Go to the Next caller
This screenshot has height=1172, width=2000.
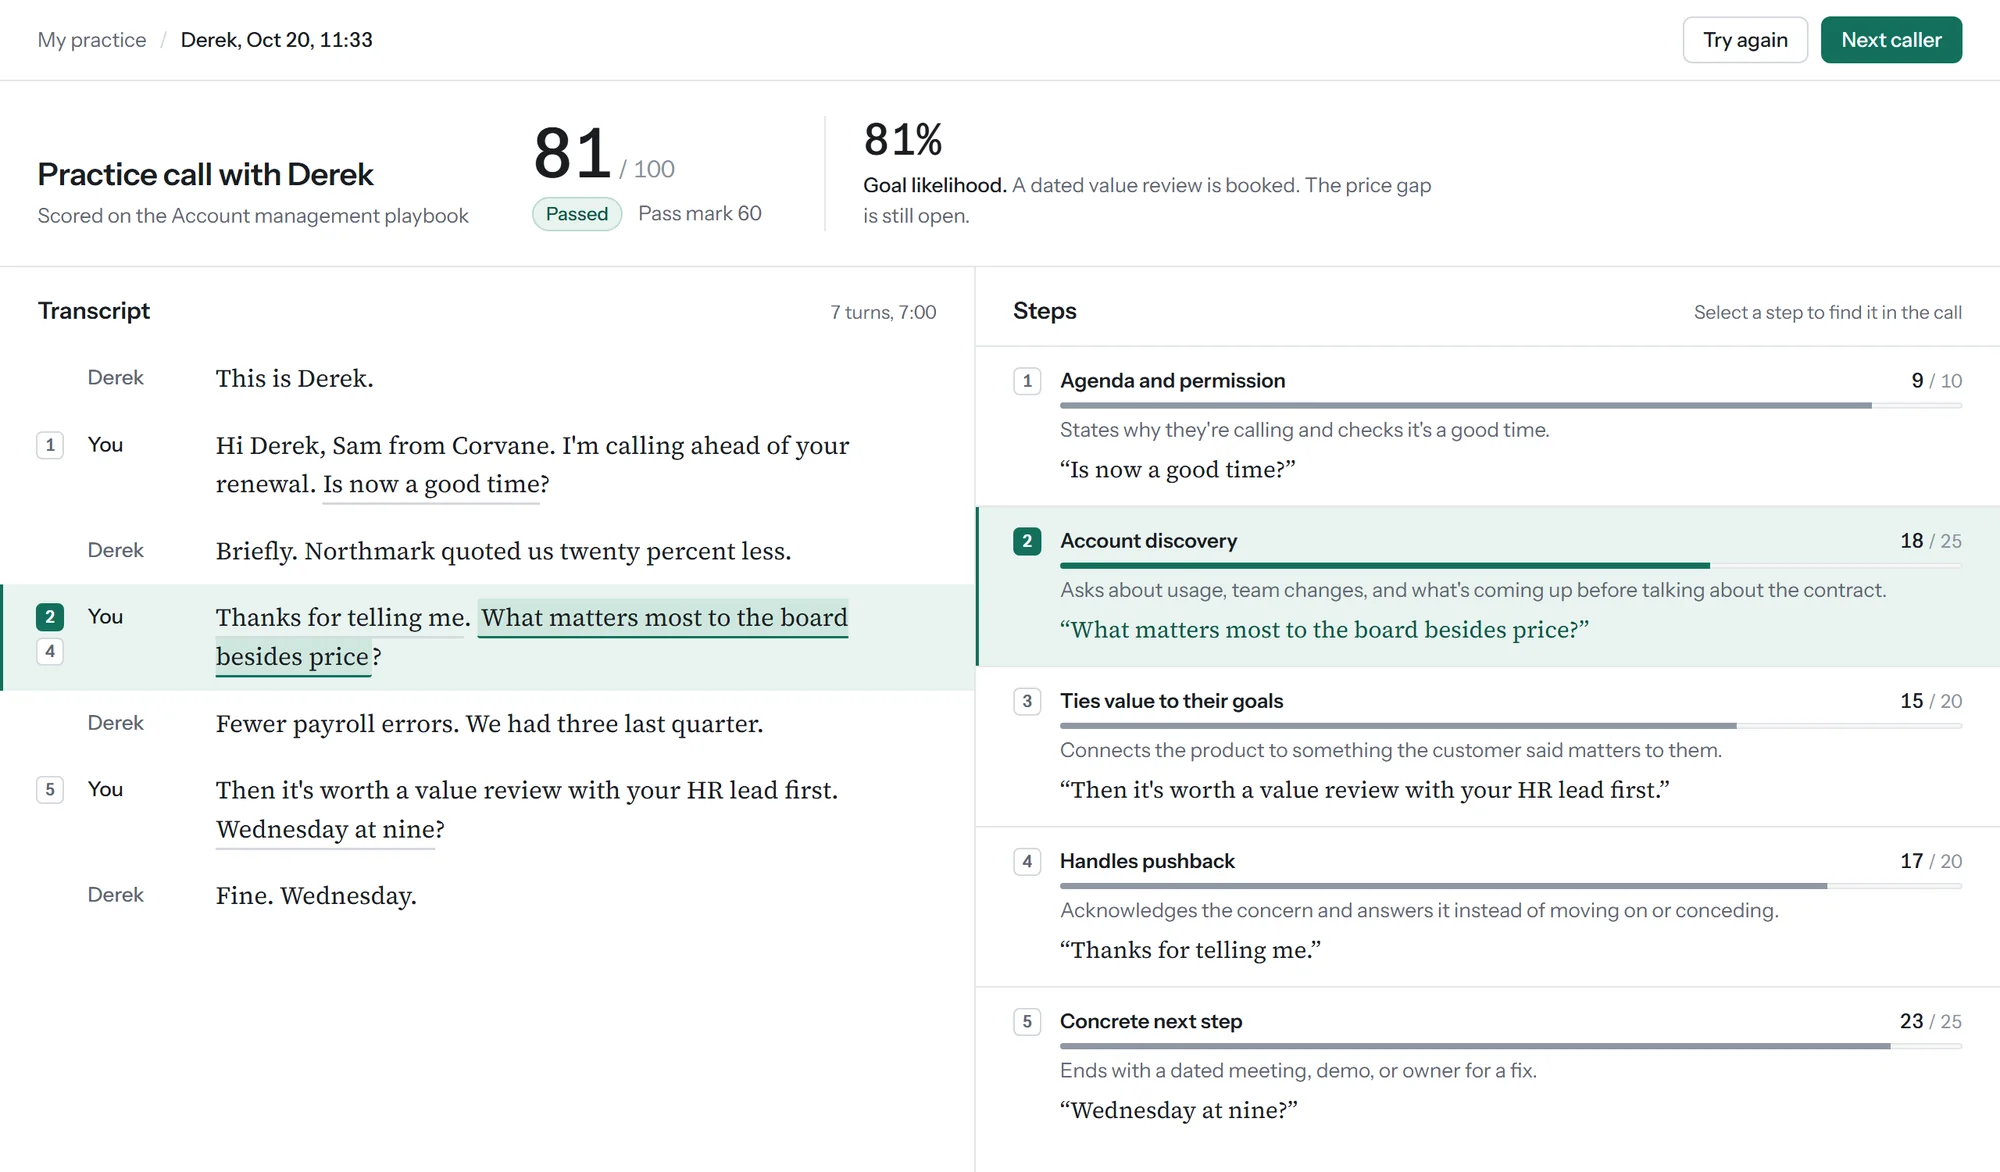point(1891,40)
